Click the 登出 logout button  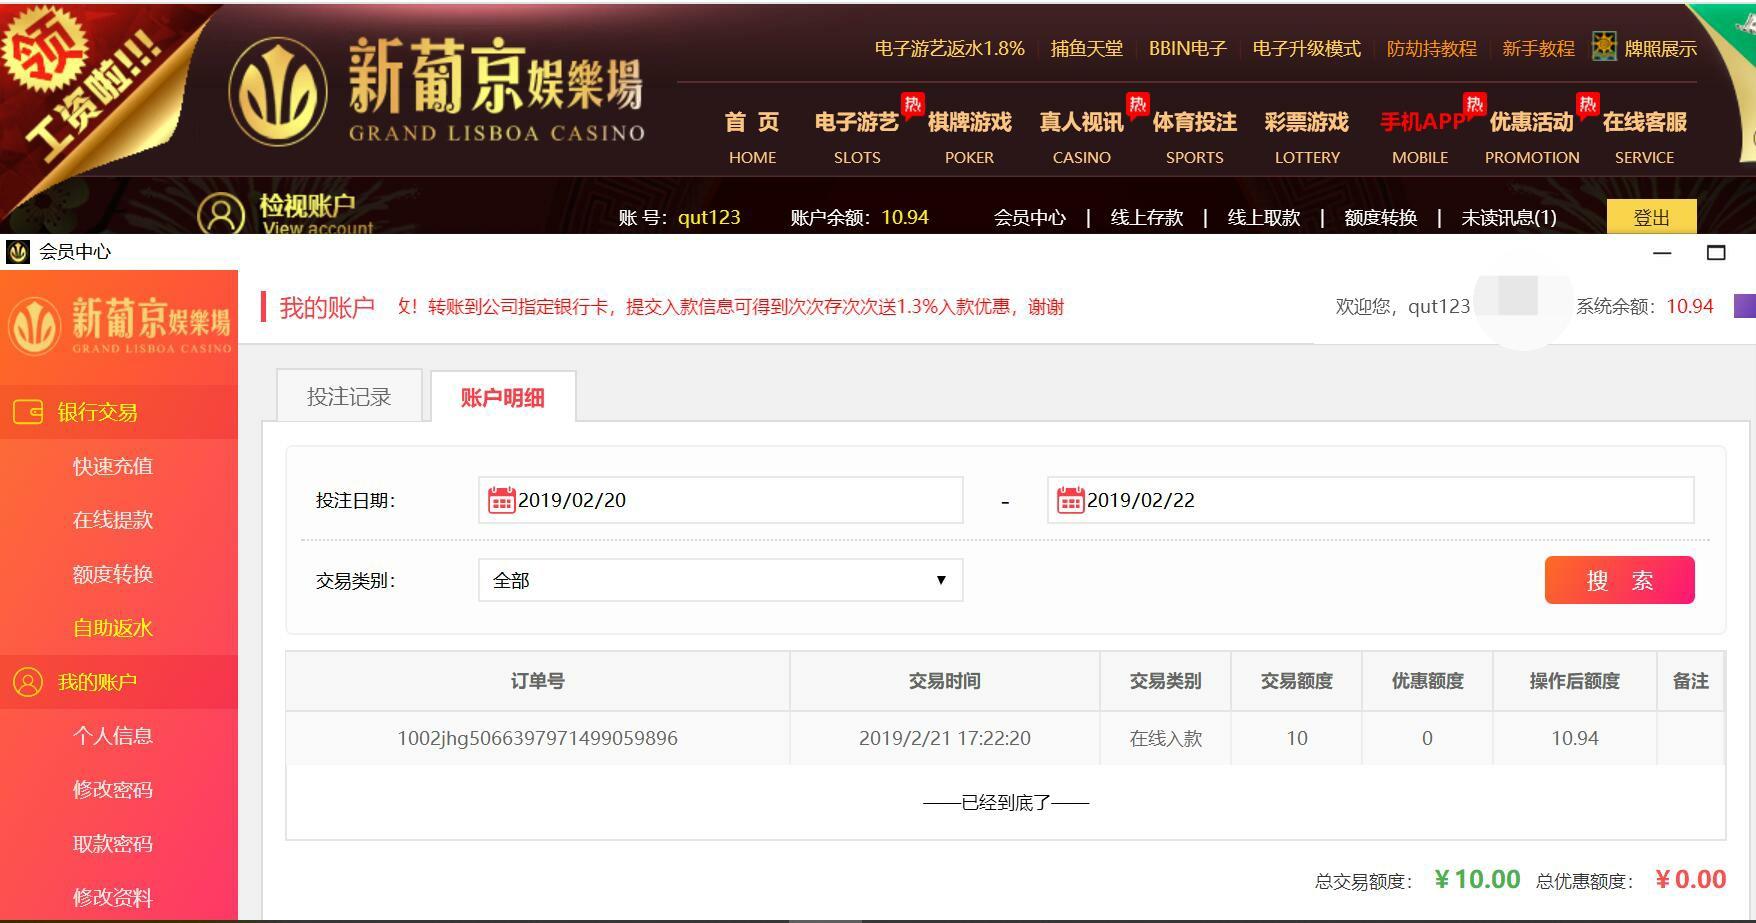coord(1651,217)
